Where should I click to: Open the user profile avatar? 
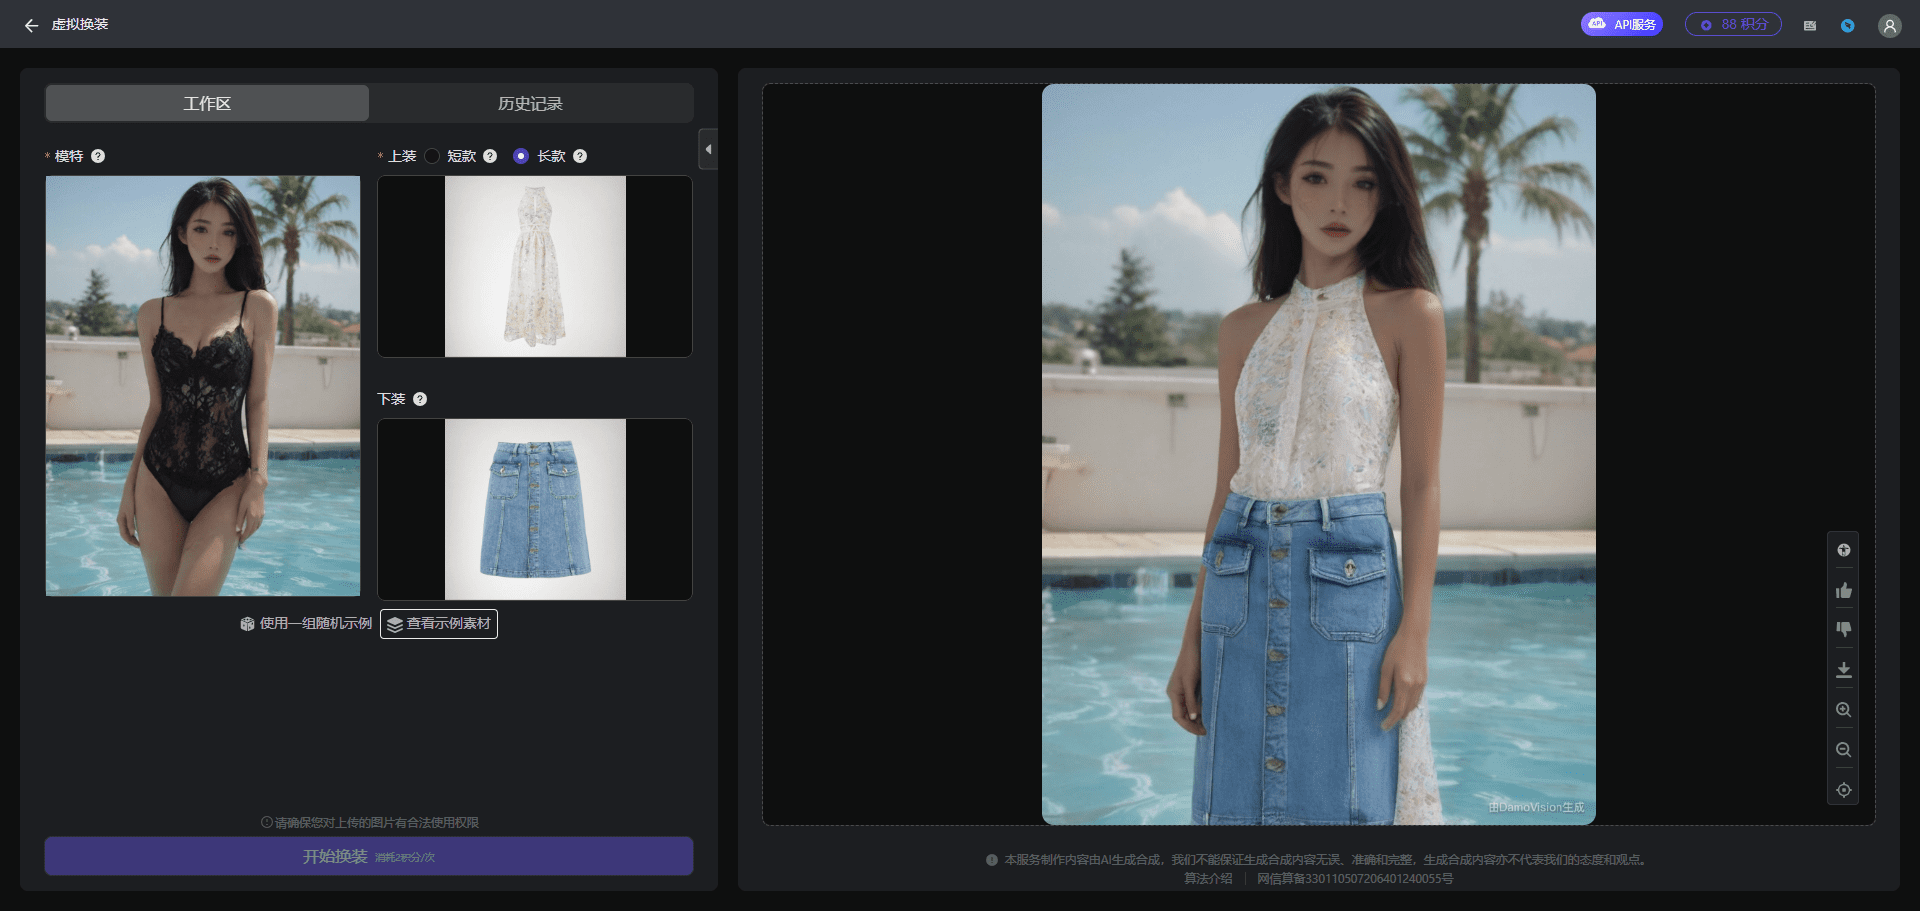[x=1889, y=26]
